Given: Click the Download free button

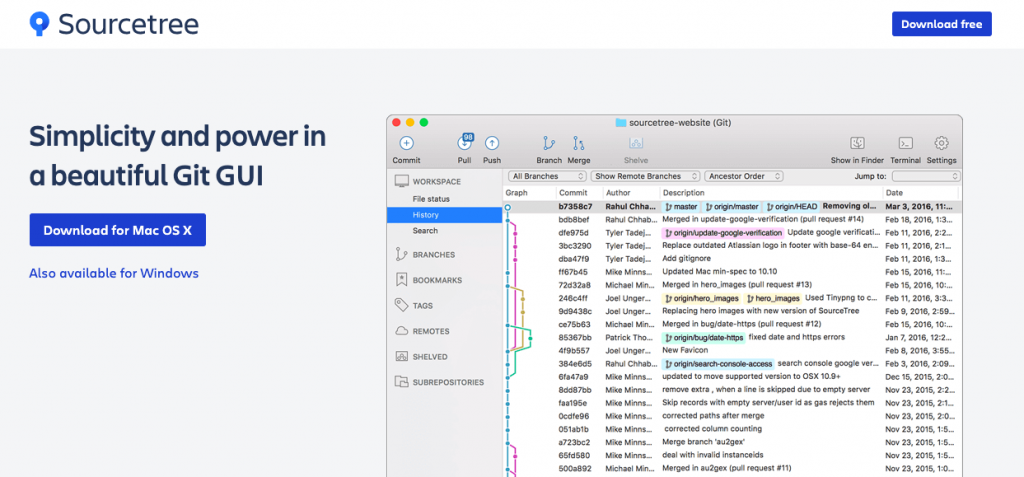Looking at the screenshot, I should 942,24.
